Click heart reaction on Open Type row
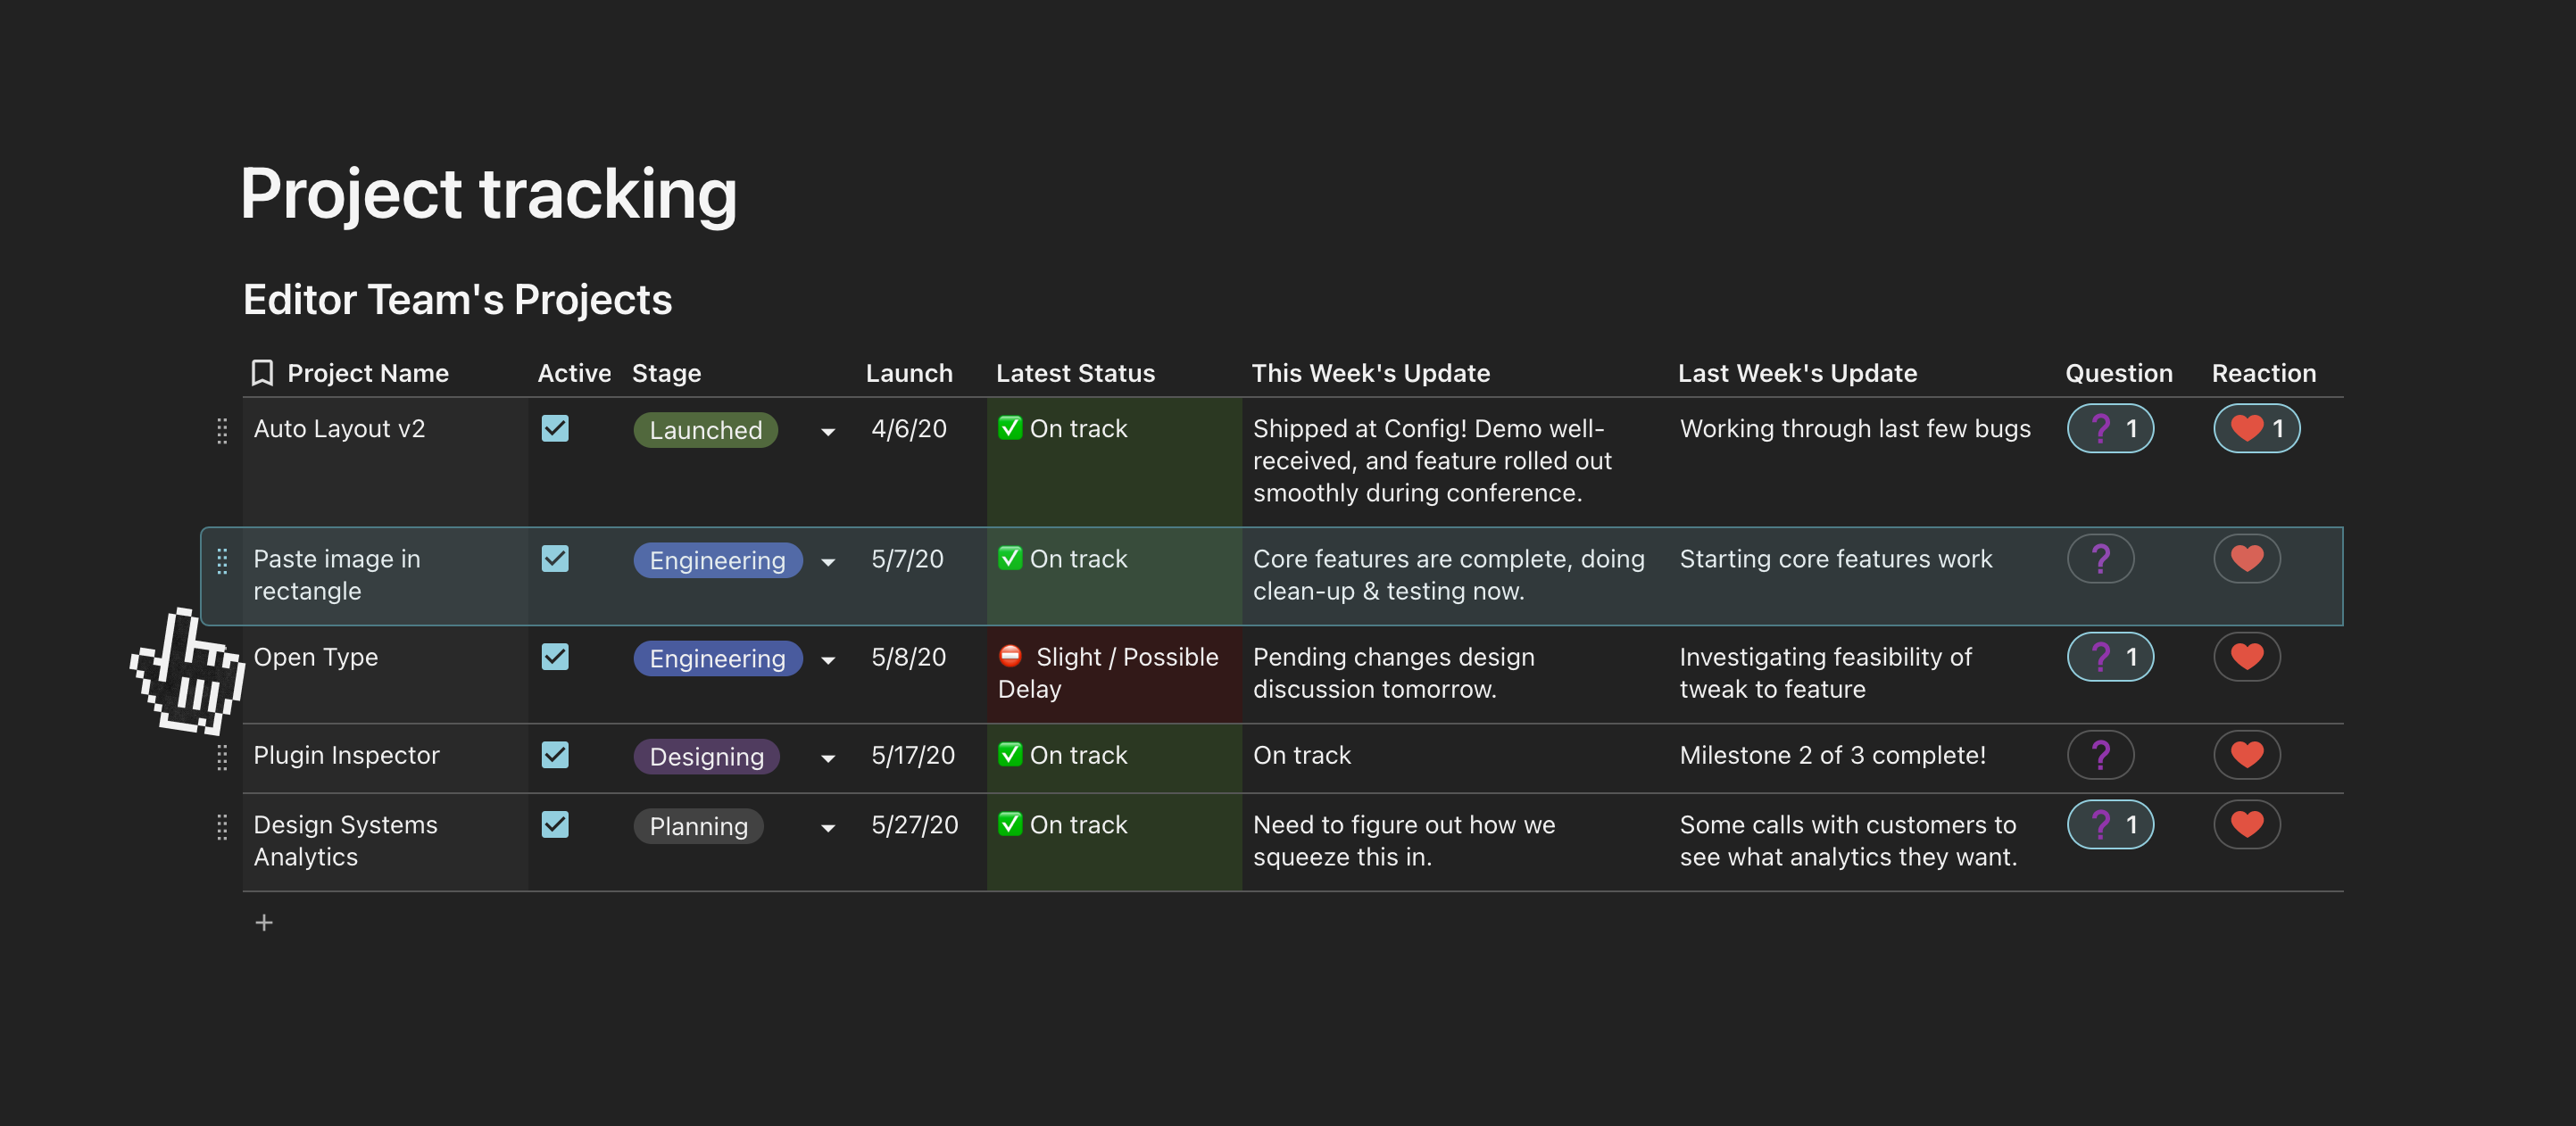 [2246, 657]
